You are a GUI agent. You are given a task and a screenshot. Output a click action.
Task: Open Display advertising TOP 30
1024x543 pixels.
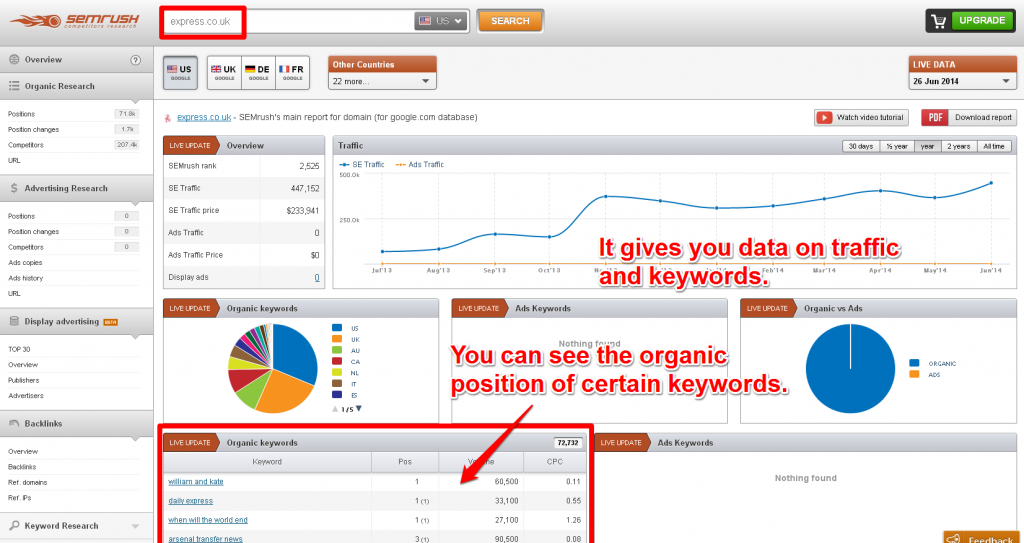(19, 349)
